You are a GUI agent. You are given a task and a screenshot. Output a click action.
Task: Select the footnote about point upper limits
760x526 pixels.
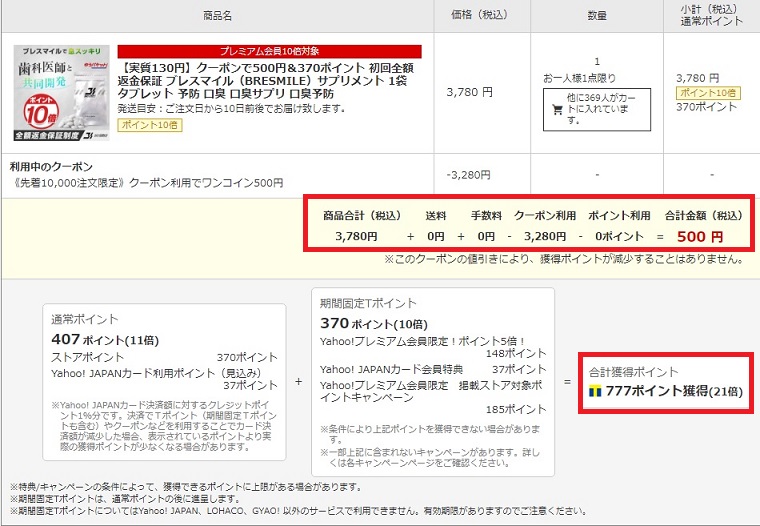click(186, 487)
